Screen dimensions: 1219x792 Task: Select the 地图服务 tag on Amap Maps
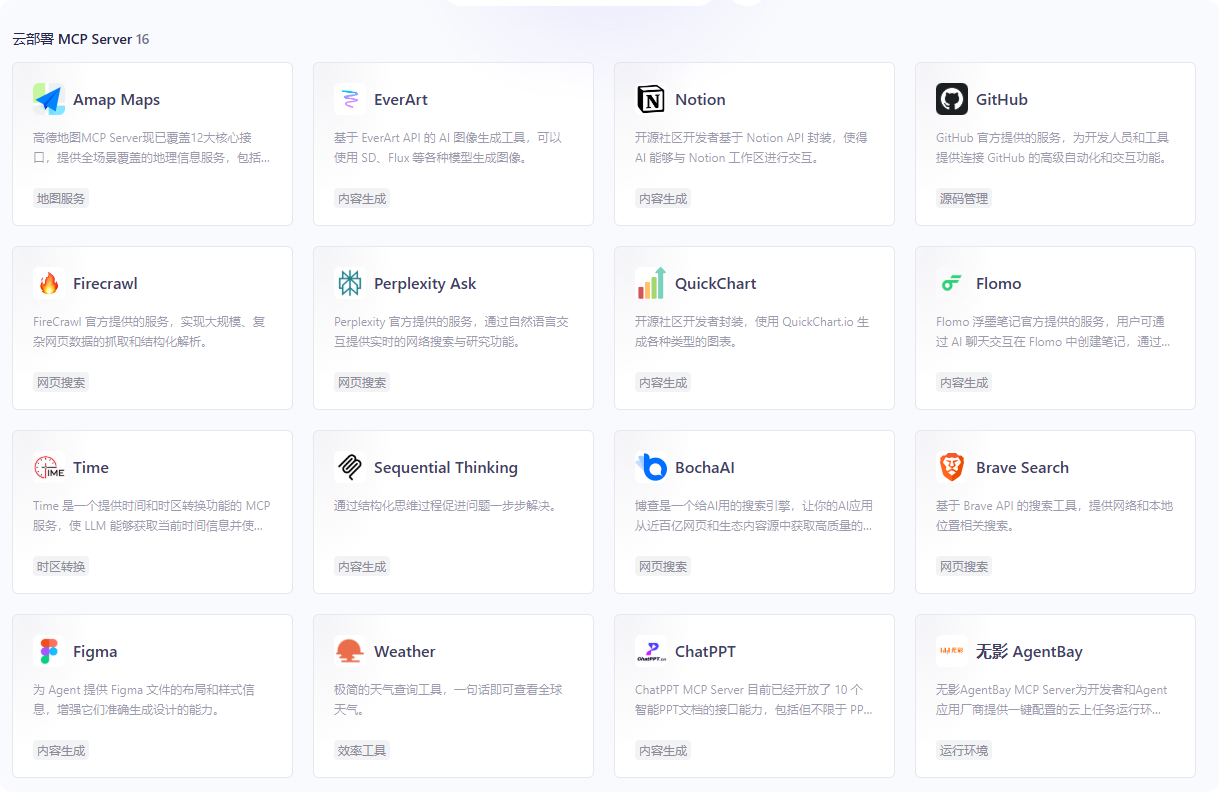(x=61, y=198)
